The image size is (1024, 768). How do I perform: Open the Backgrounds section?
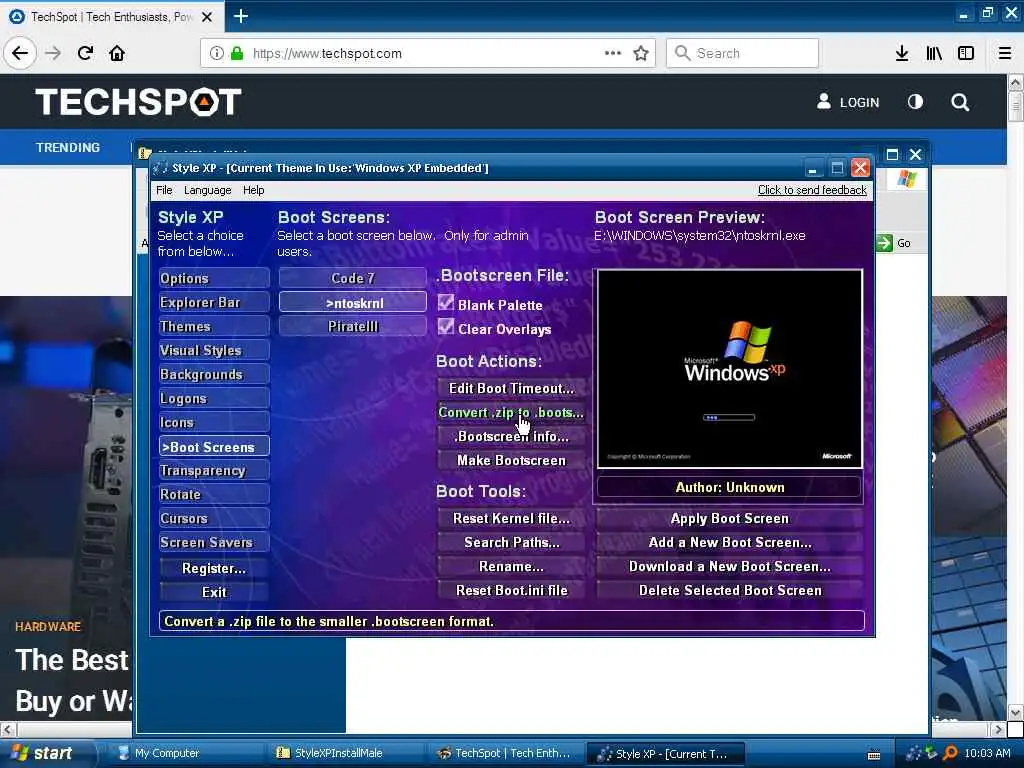pyautogui.click(x=214, y=374)
